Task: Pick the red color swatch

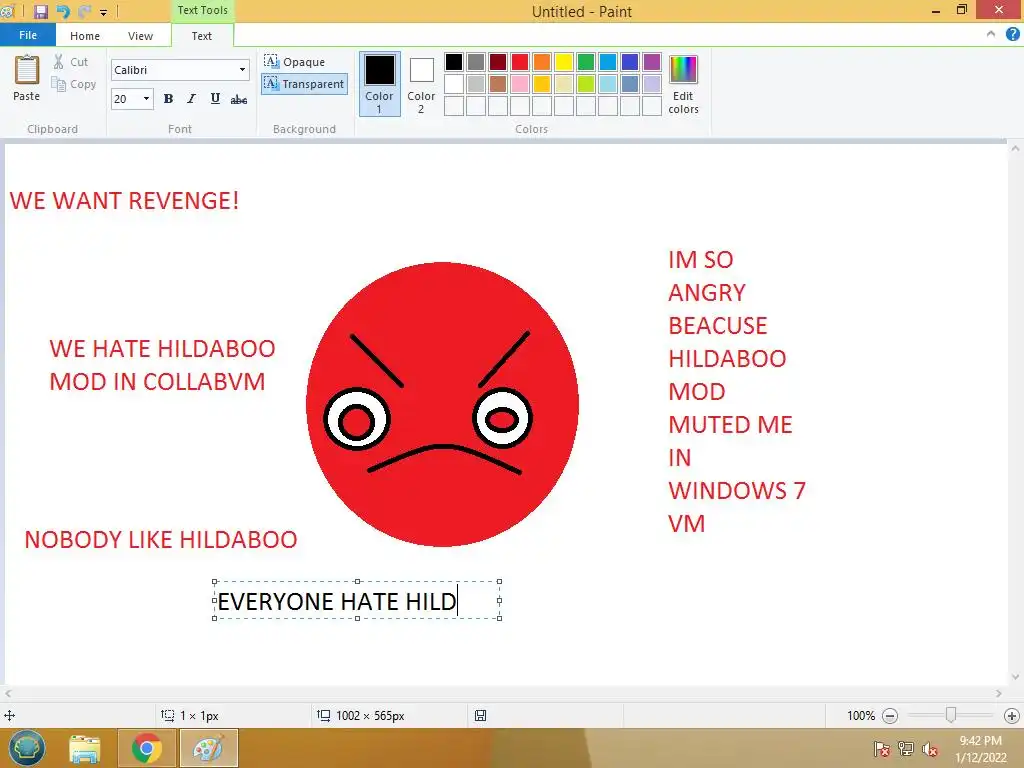Action: (520, 62)
